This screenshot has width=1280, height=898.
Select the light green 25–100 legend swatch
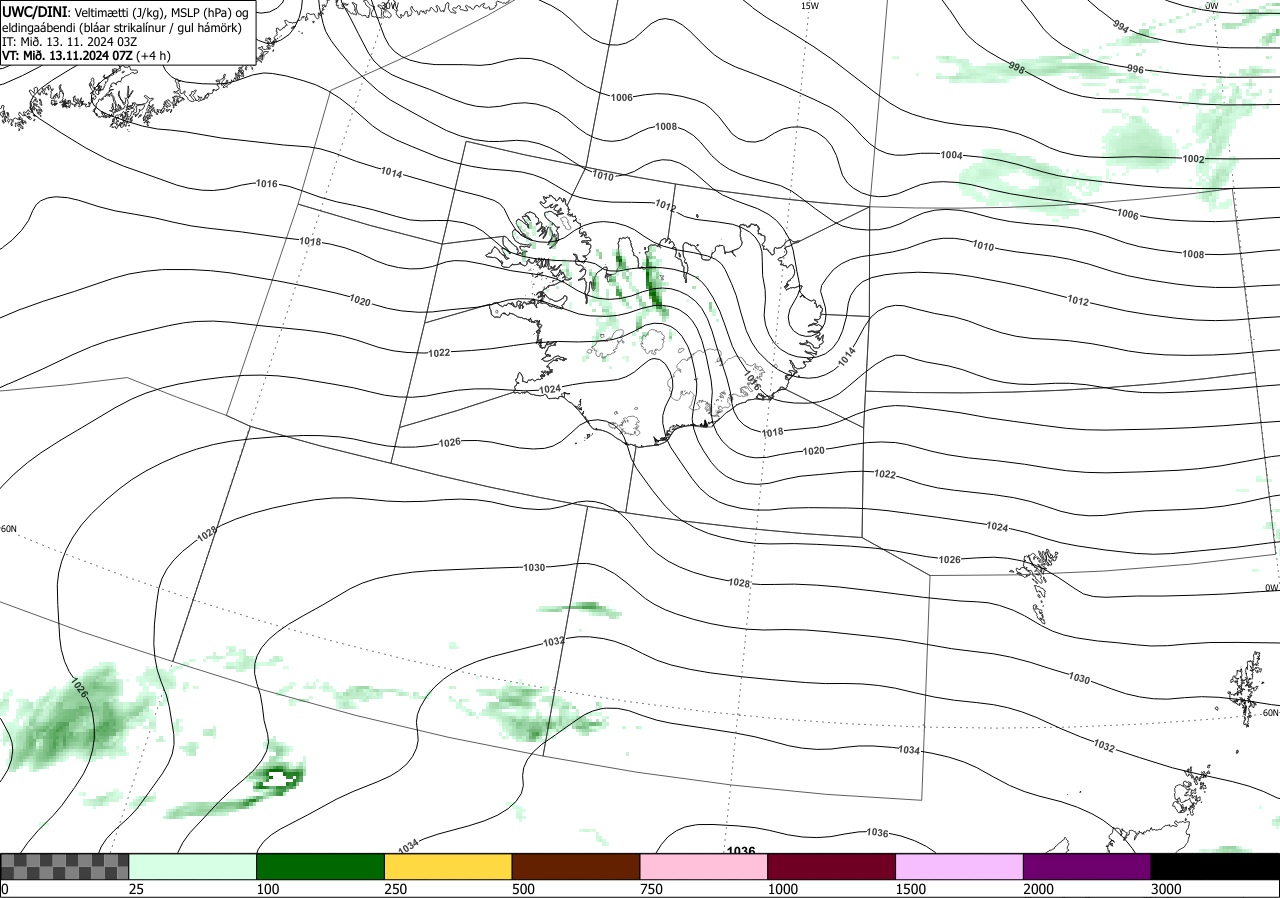point(193,866)
